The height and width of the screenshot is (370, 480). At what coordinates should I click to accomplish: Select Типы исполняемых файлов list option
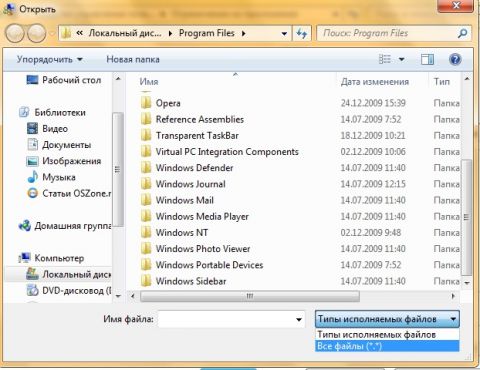click(x=387, y=334)
